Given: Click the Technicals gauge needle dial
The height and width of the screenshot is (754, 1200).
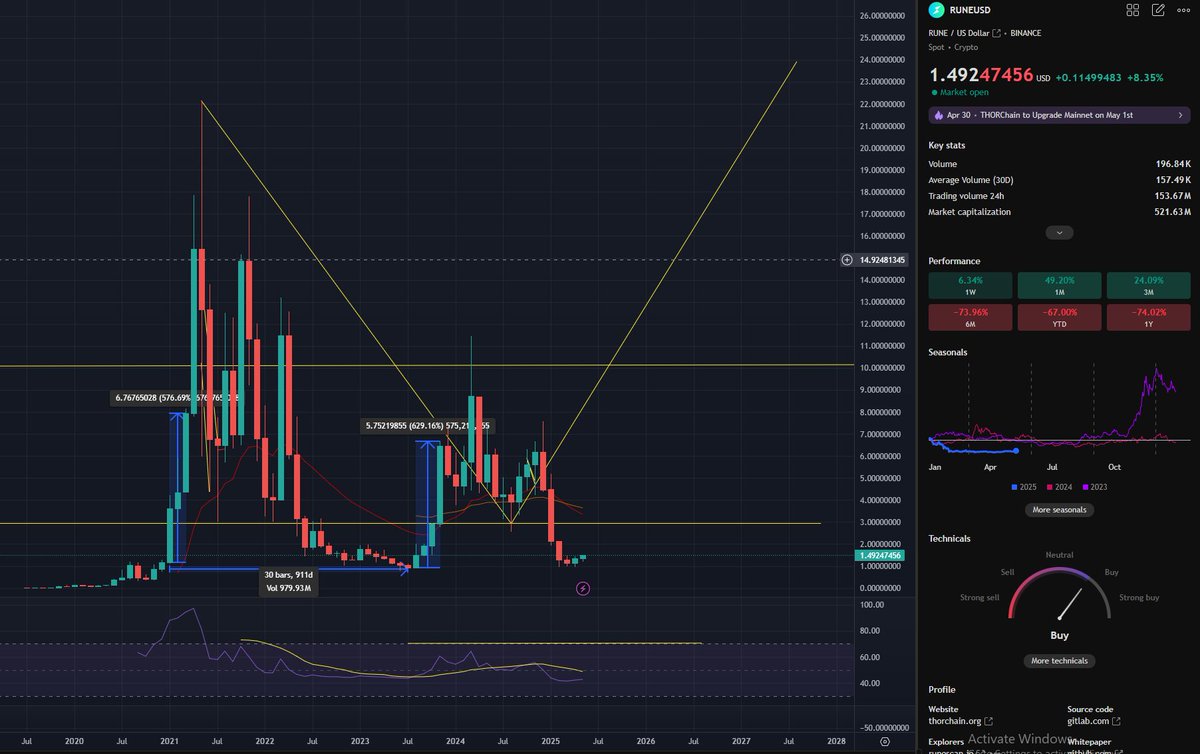Looking at the screenshot, I should pos(1059,595).
